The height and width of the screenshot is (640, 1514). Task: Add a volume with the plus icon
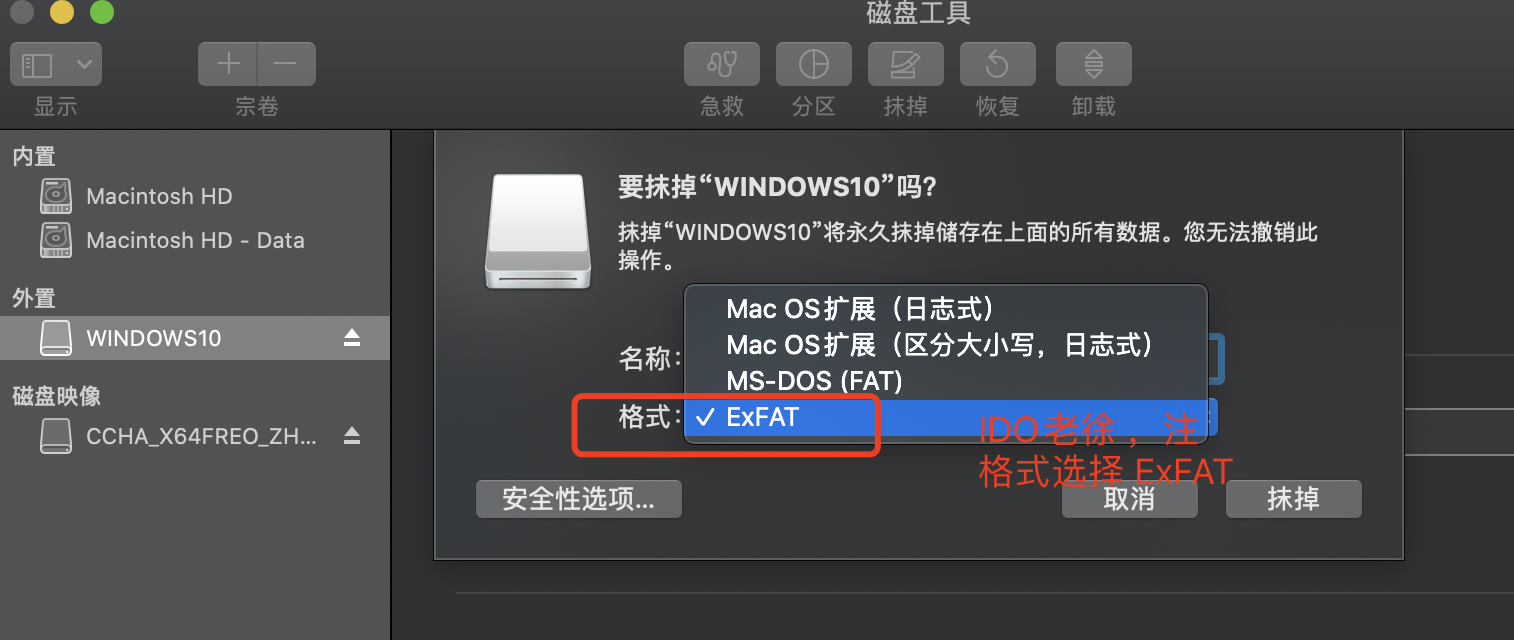(x=228, y=65)
